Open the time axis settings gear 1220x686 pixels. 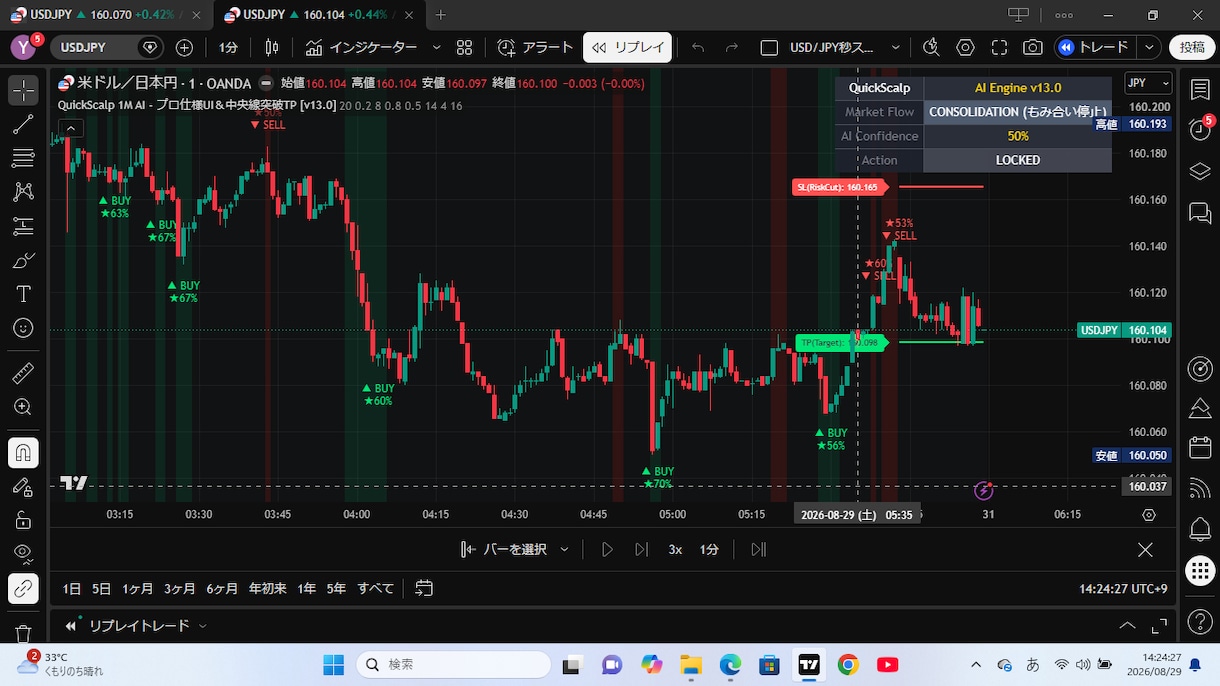1149,515
